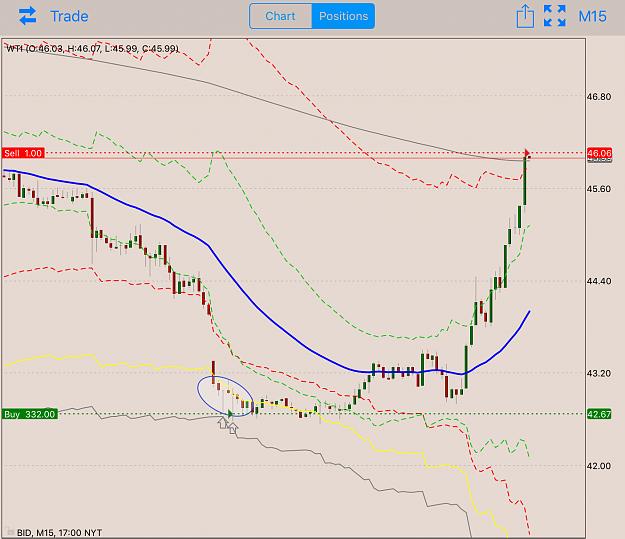
Task: Click the 42.67 green price tag
Action: pos(599,414)
